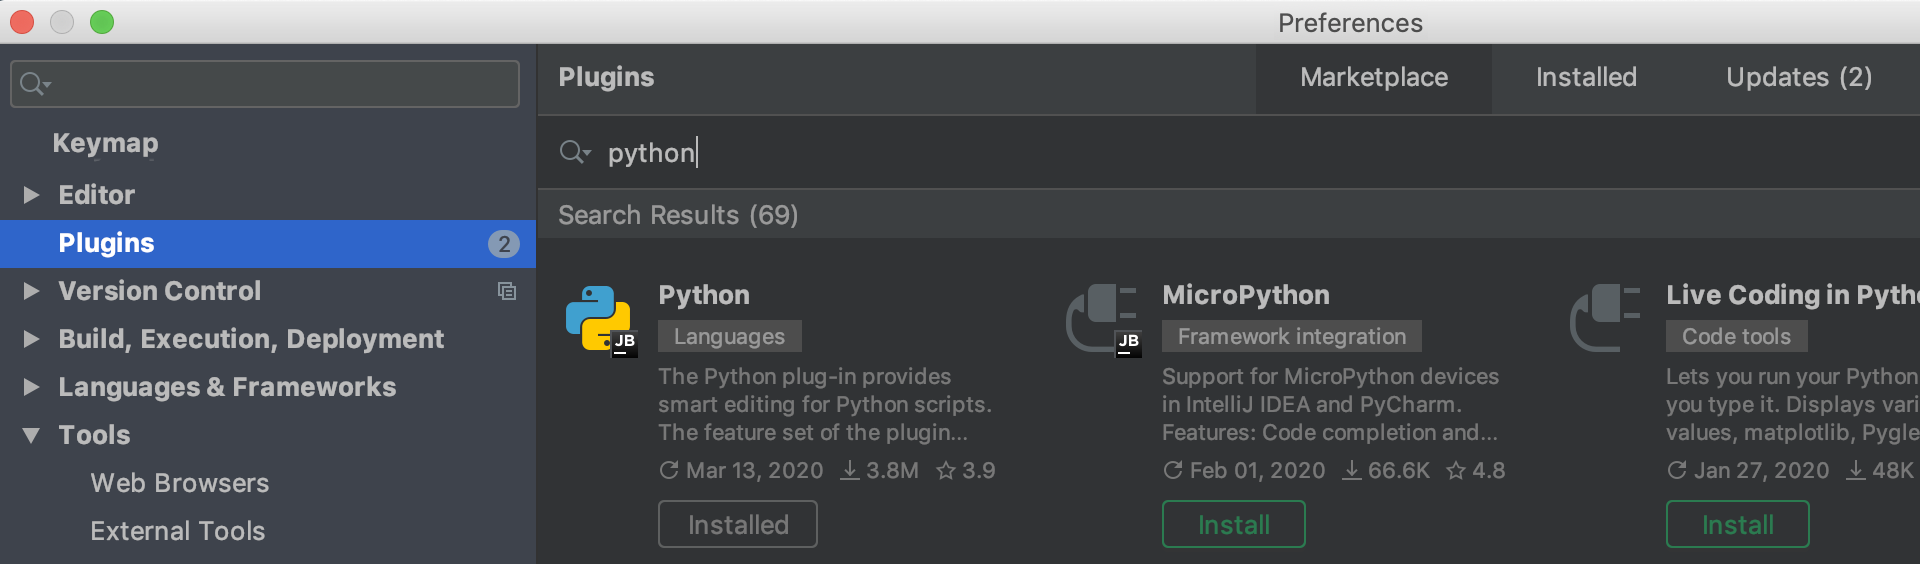
Task: Select Keymap in the settings tree
Action: [105, 143]
